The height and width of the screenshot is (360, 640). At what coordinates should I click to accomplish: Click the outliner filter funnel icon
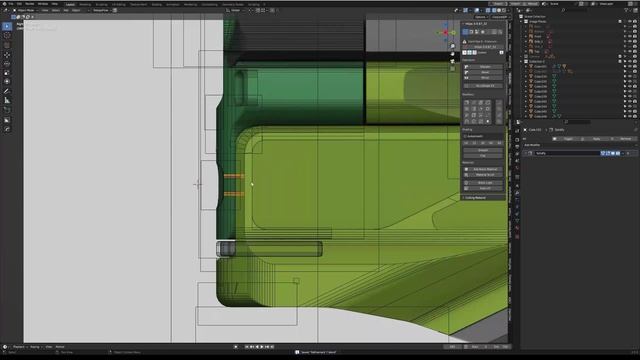click(627, 10)
